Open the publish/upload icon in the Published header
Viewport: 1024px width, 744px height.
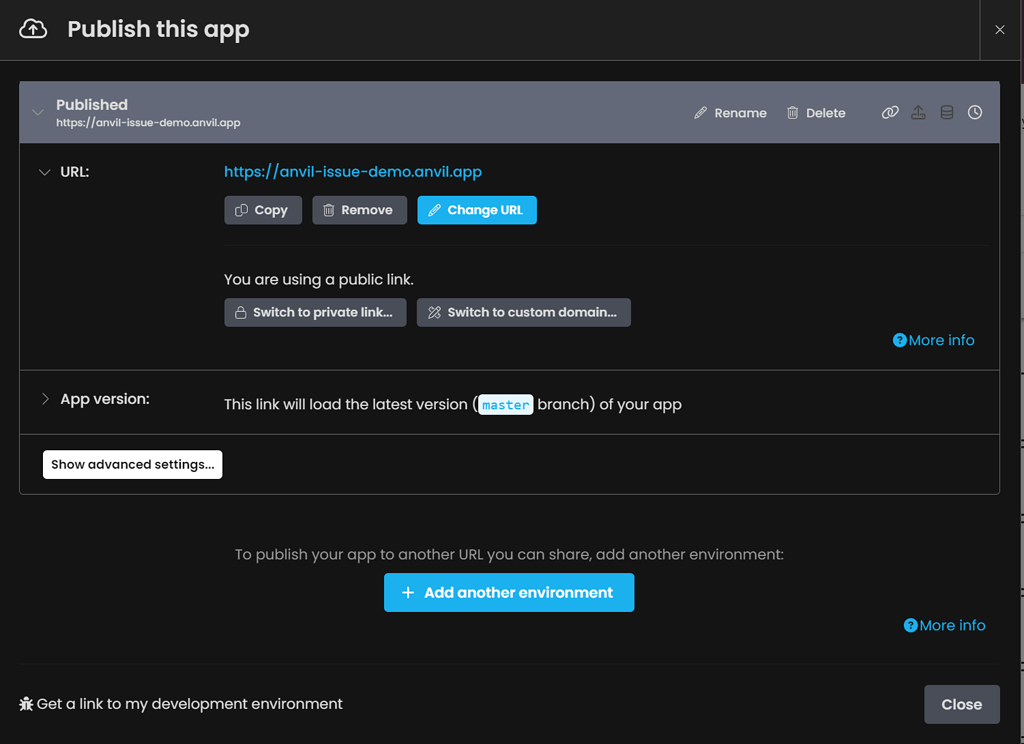click(x=919, y=112)
